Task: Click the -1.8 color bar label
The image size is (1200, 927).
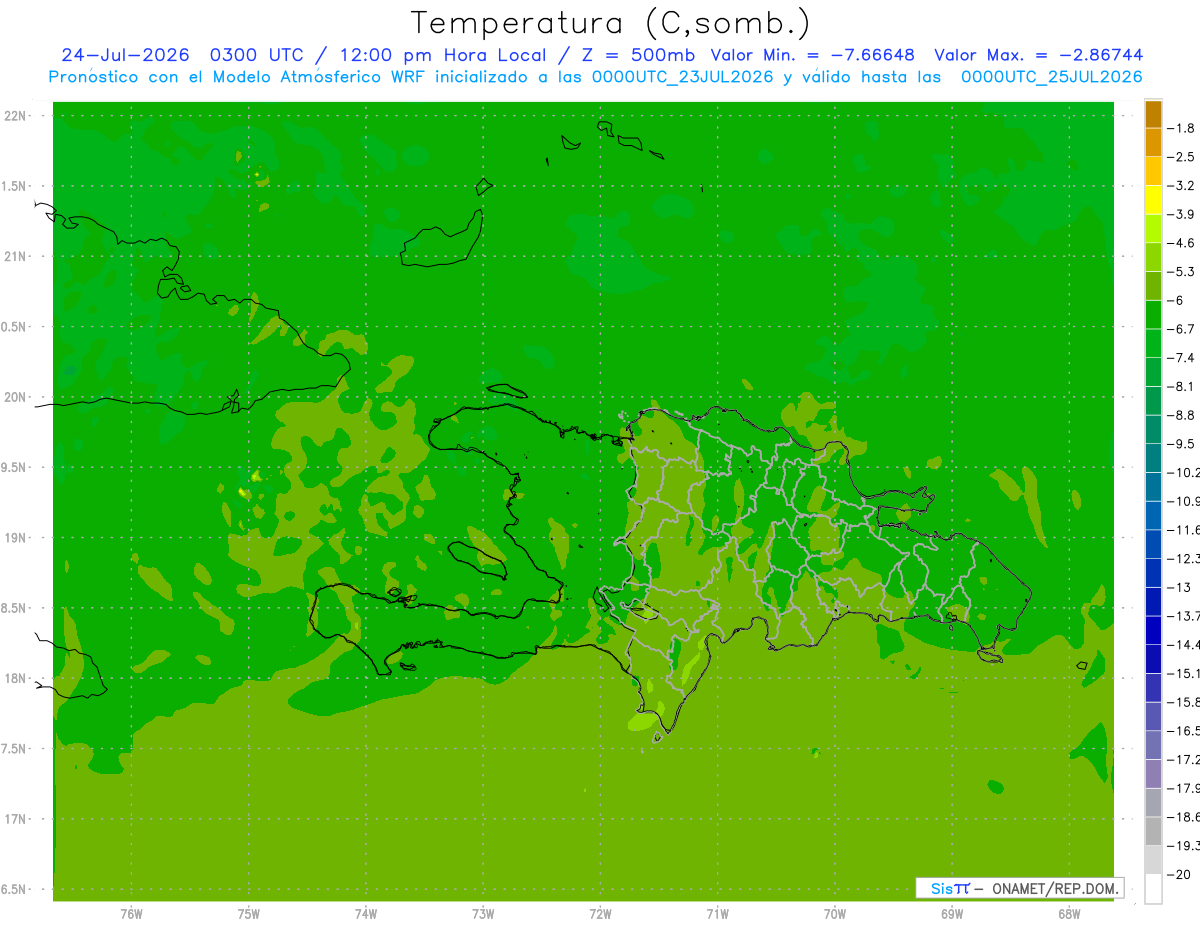Action: tap(1181, 128)
